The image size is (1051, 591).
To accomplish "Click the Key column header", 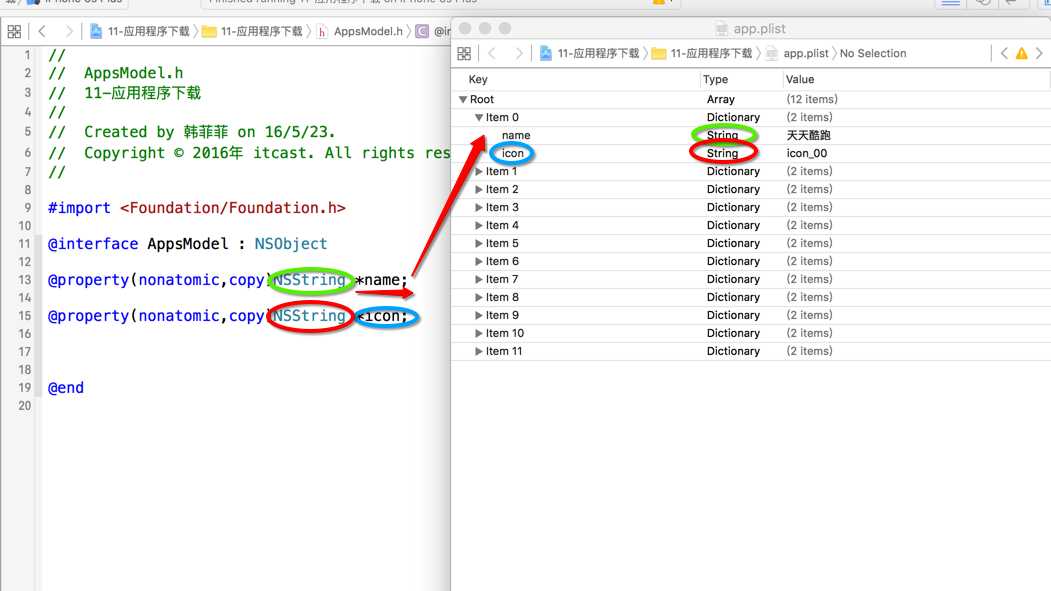I will point(478,79).
